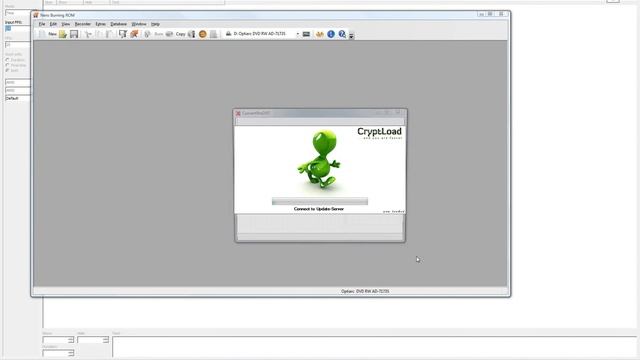Viewport: 640px width, 360px height.
Task: Click the help question mark icon
Action: point(342,34)
